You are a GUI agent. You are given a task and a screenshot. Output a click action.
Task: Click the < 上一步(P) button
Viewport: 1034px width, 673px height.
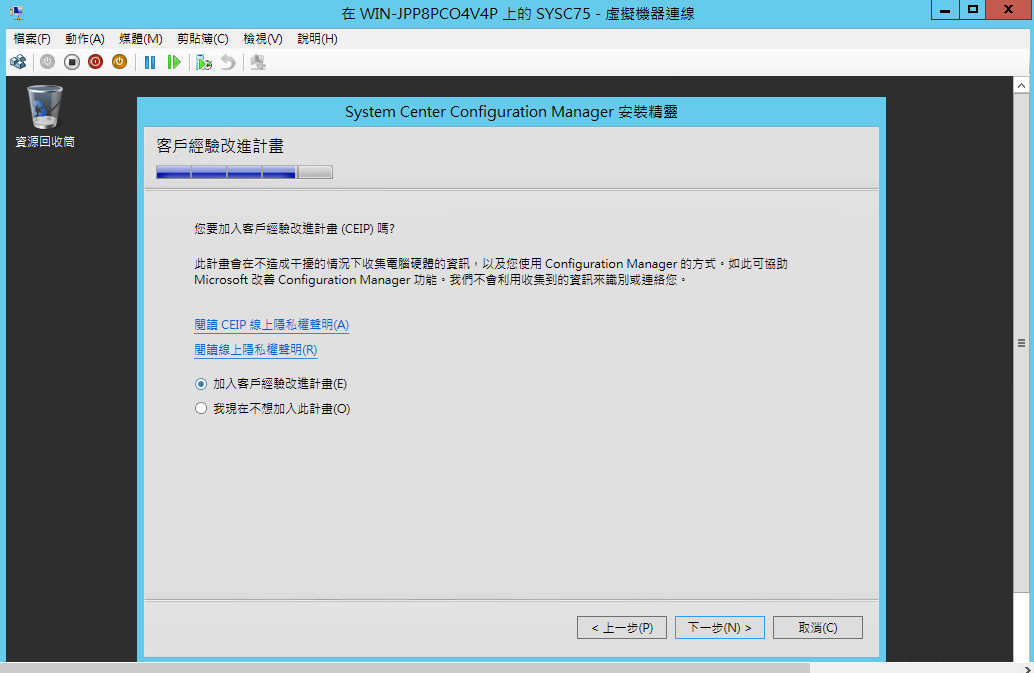tap(622, 628)
